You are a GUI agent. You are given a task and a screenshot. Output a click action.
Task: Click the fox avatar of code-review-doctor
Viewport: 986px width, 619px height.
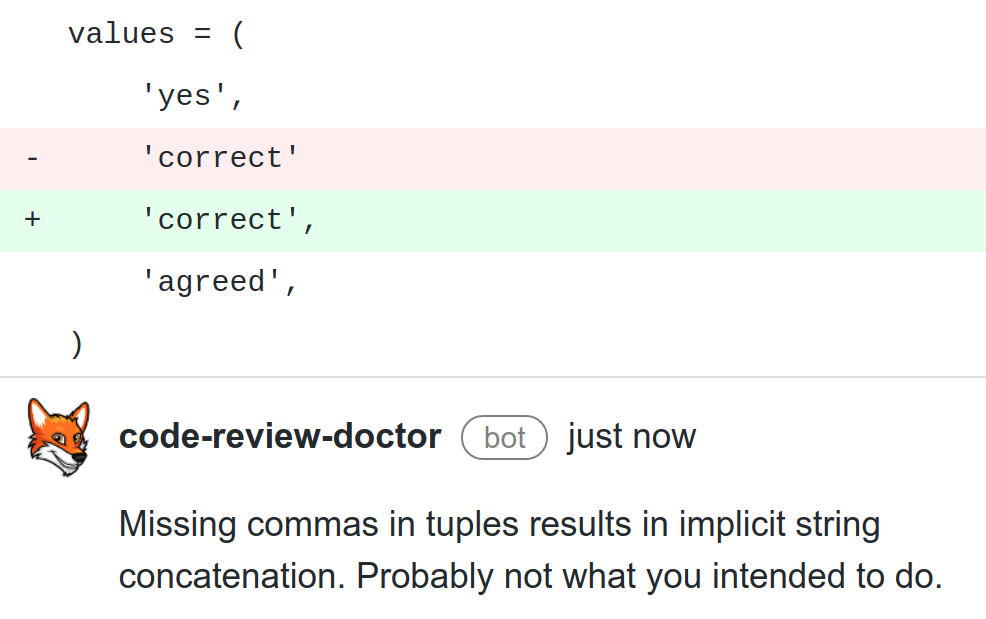[58, 437]
